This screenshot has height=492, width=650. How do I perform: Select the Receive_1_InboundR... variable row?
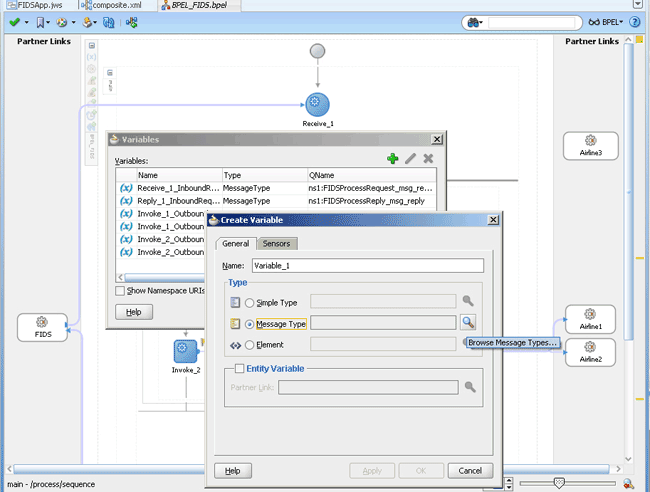(x=276, y=188)
